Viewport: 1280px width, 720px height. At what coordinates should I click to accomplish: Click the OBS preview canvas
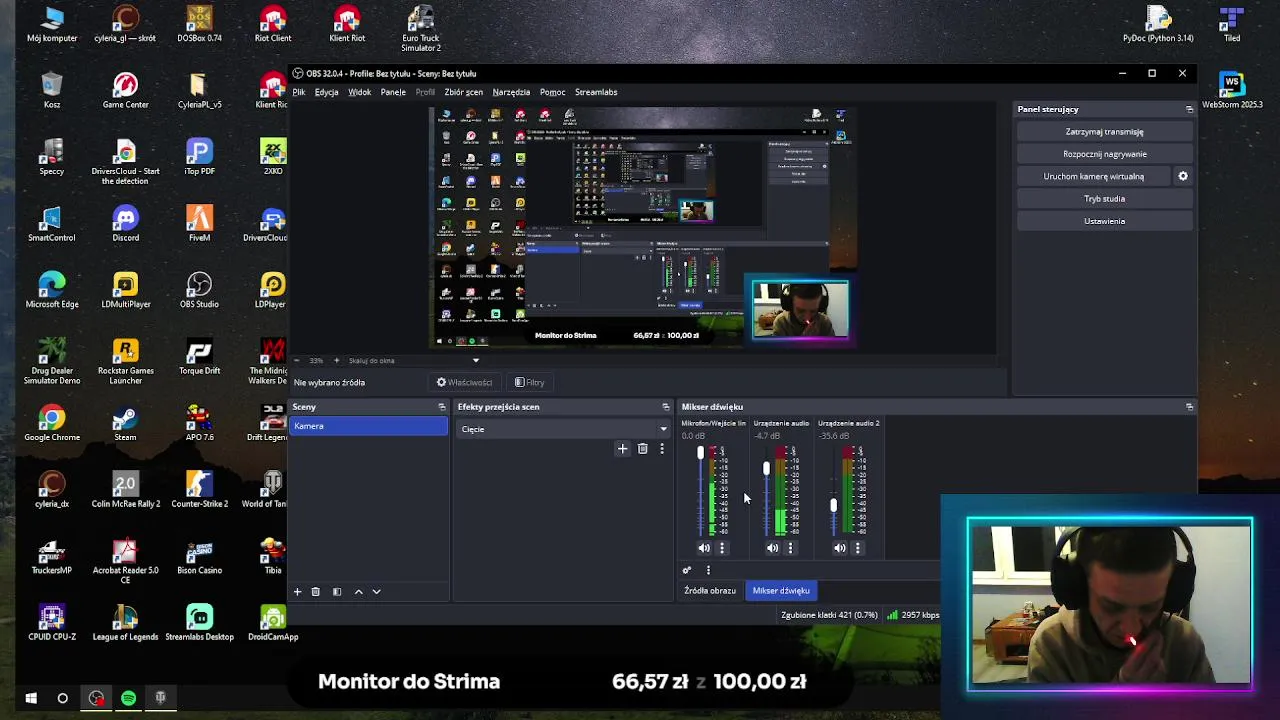643,228
